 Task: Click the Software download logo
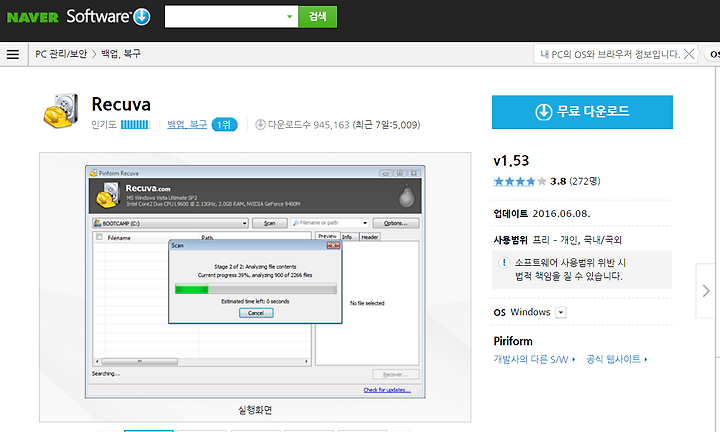108,17
